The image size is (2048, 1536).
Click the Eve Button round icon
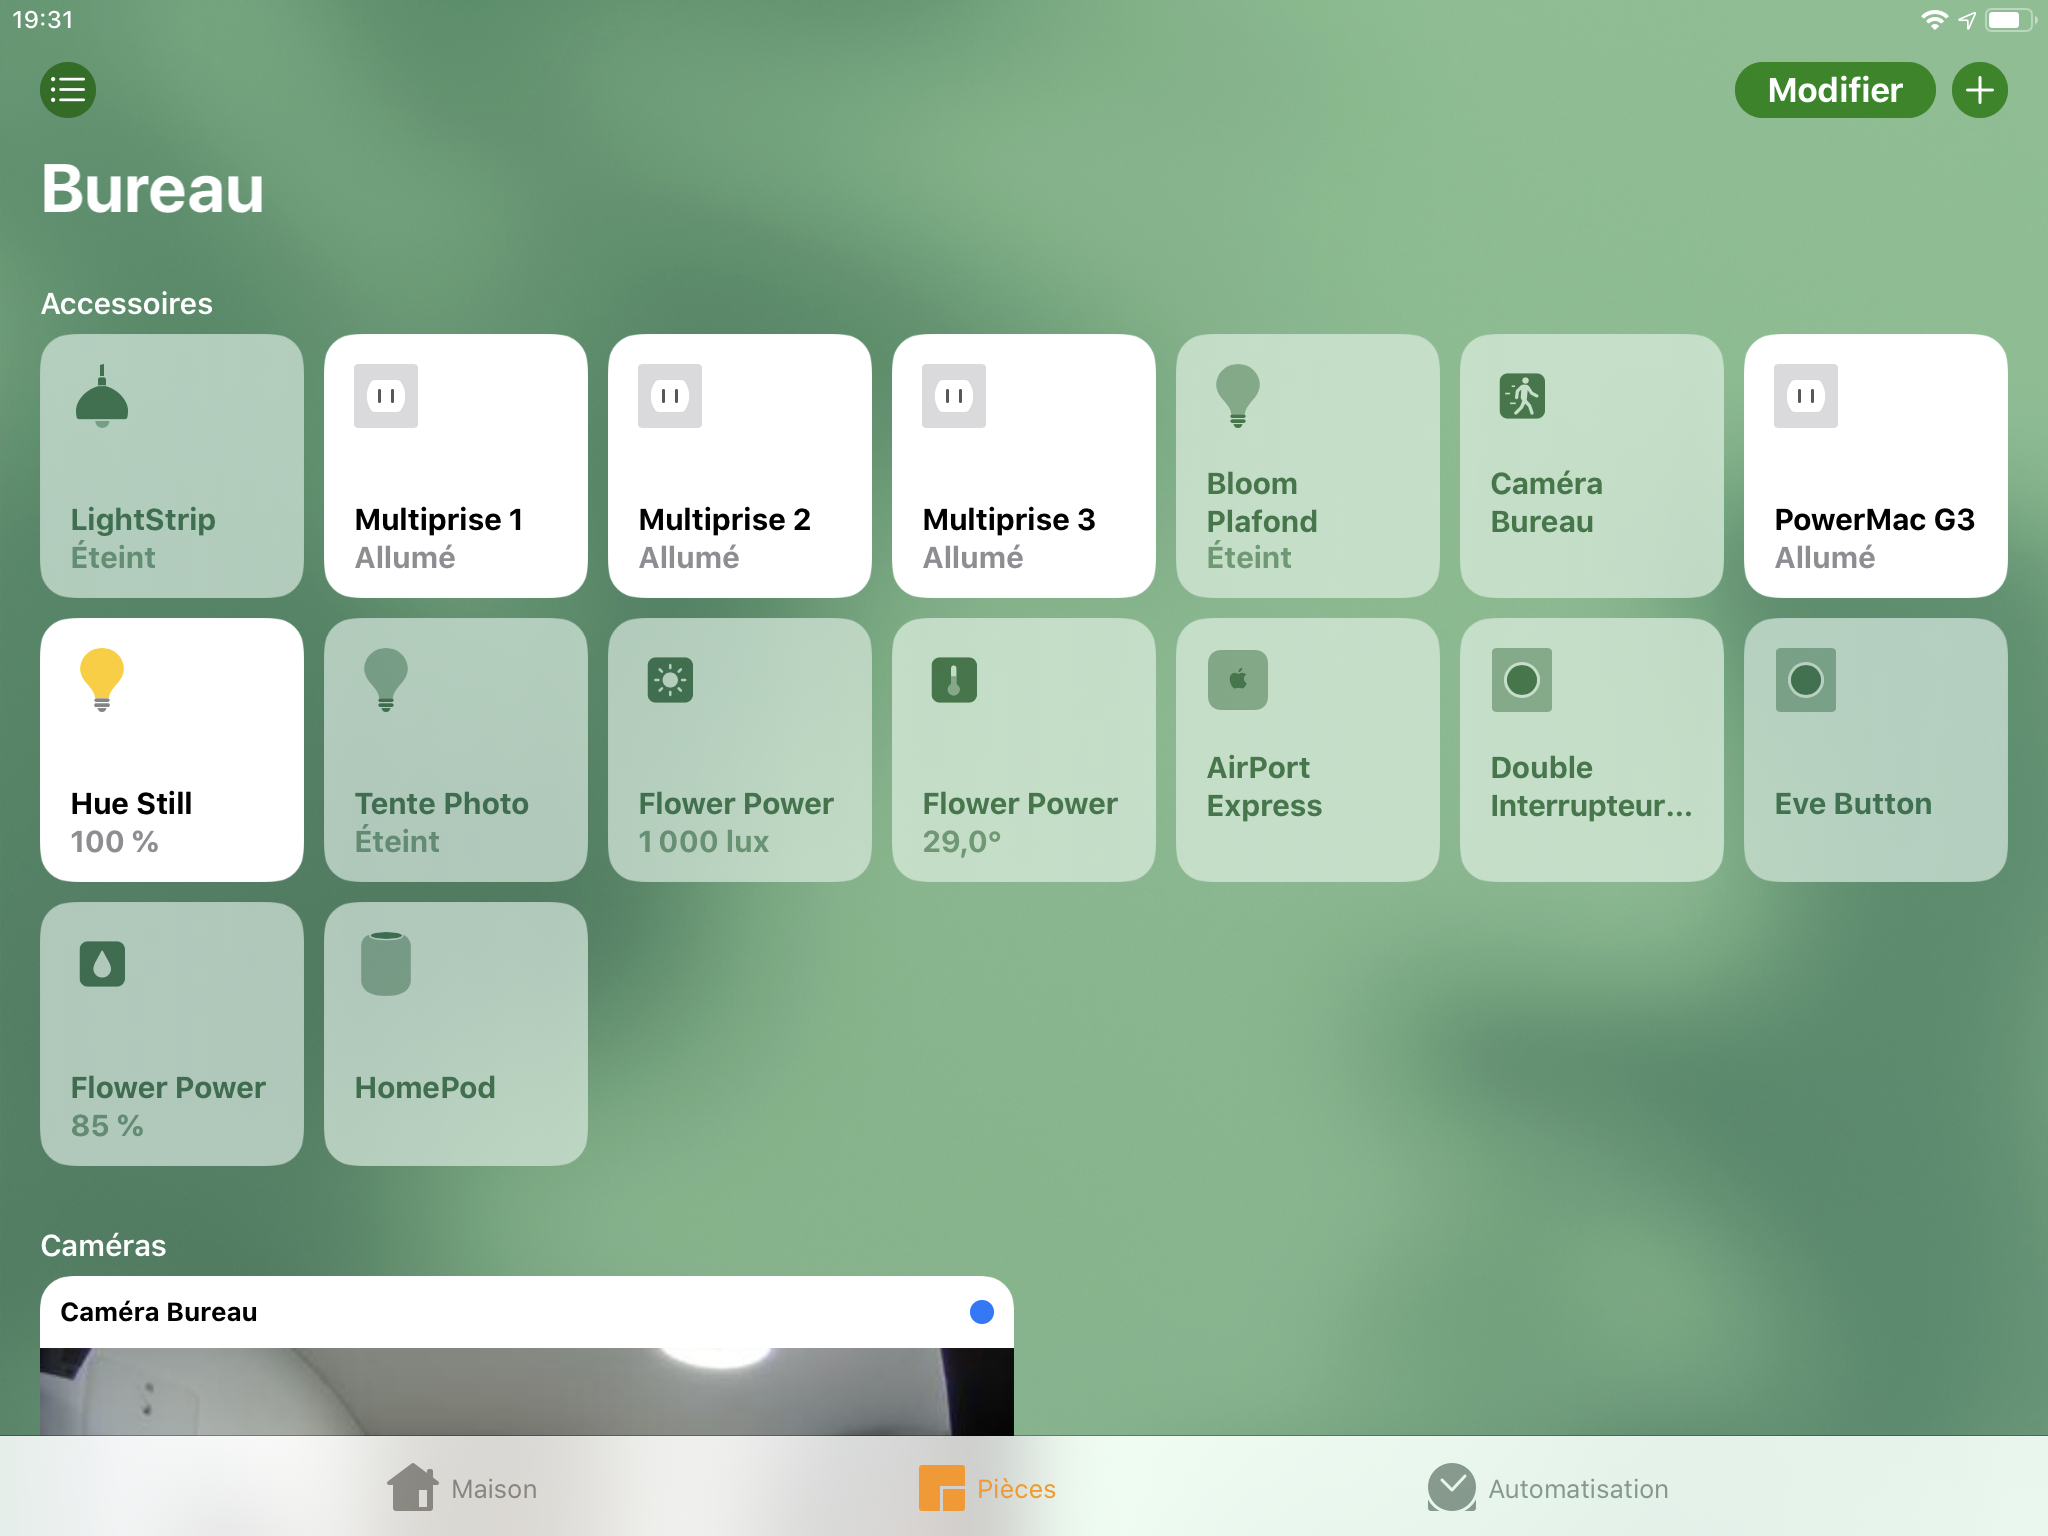click(1806, 680)
